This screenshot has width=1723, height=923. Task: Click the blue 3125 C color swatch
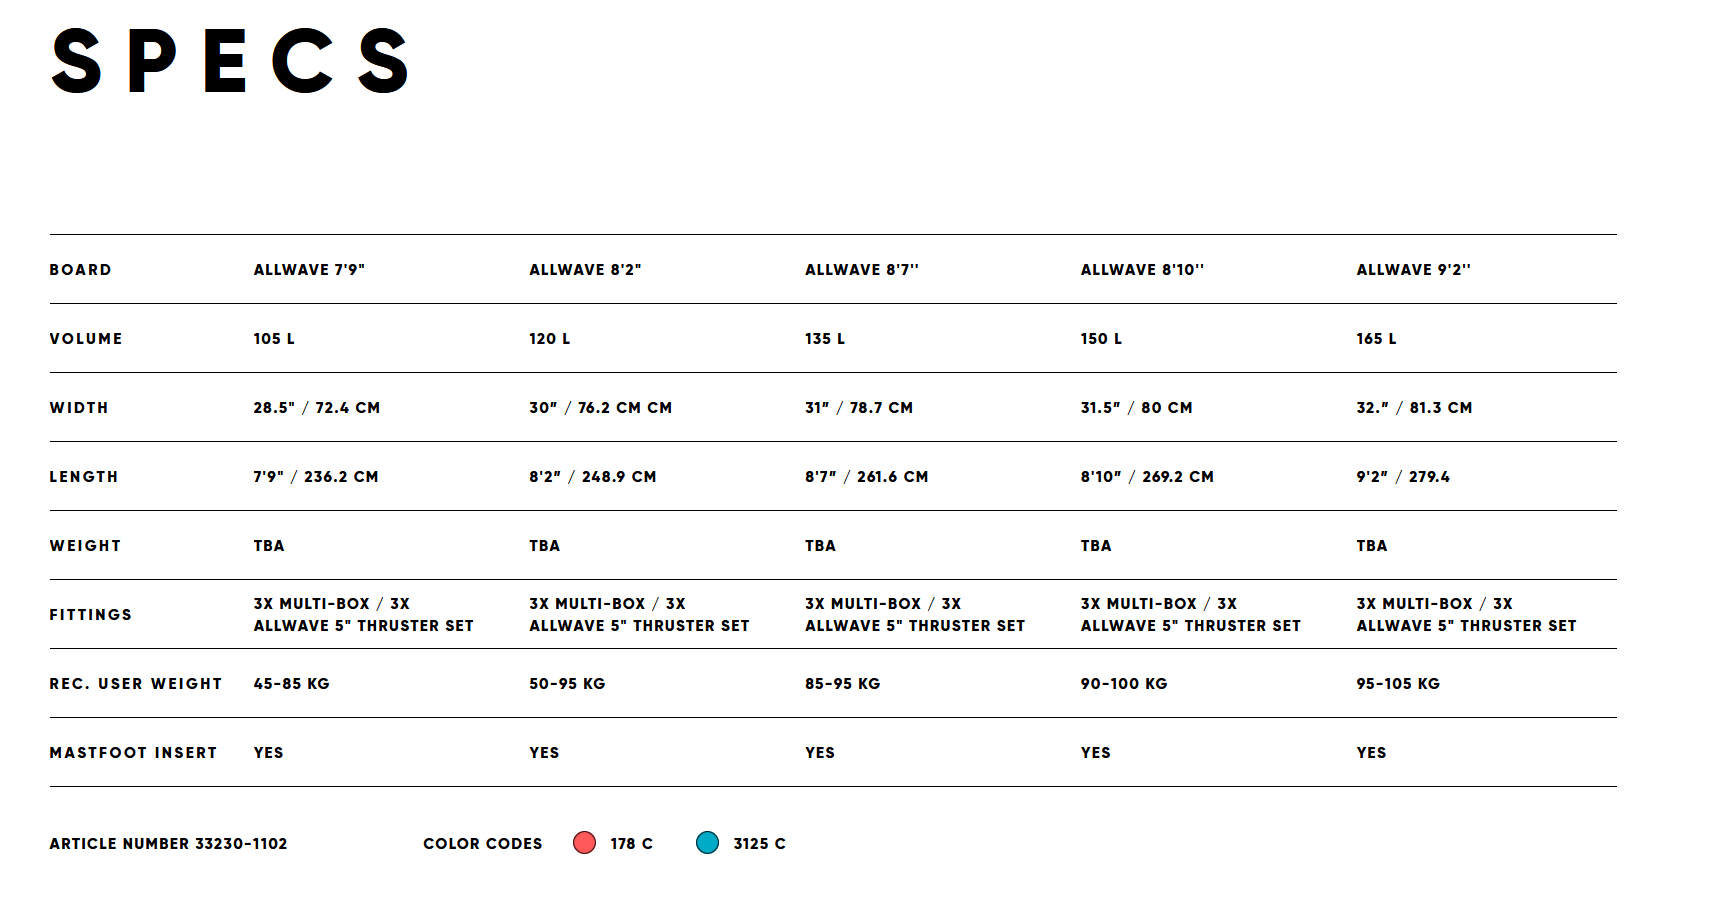point(708,843)
